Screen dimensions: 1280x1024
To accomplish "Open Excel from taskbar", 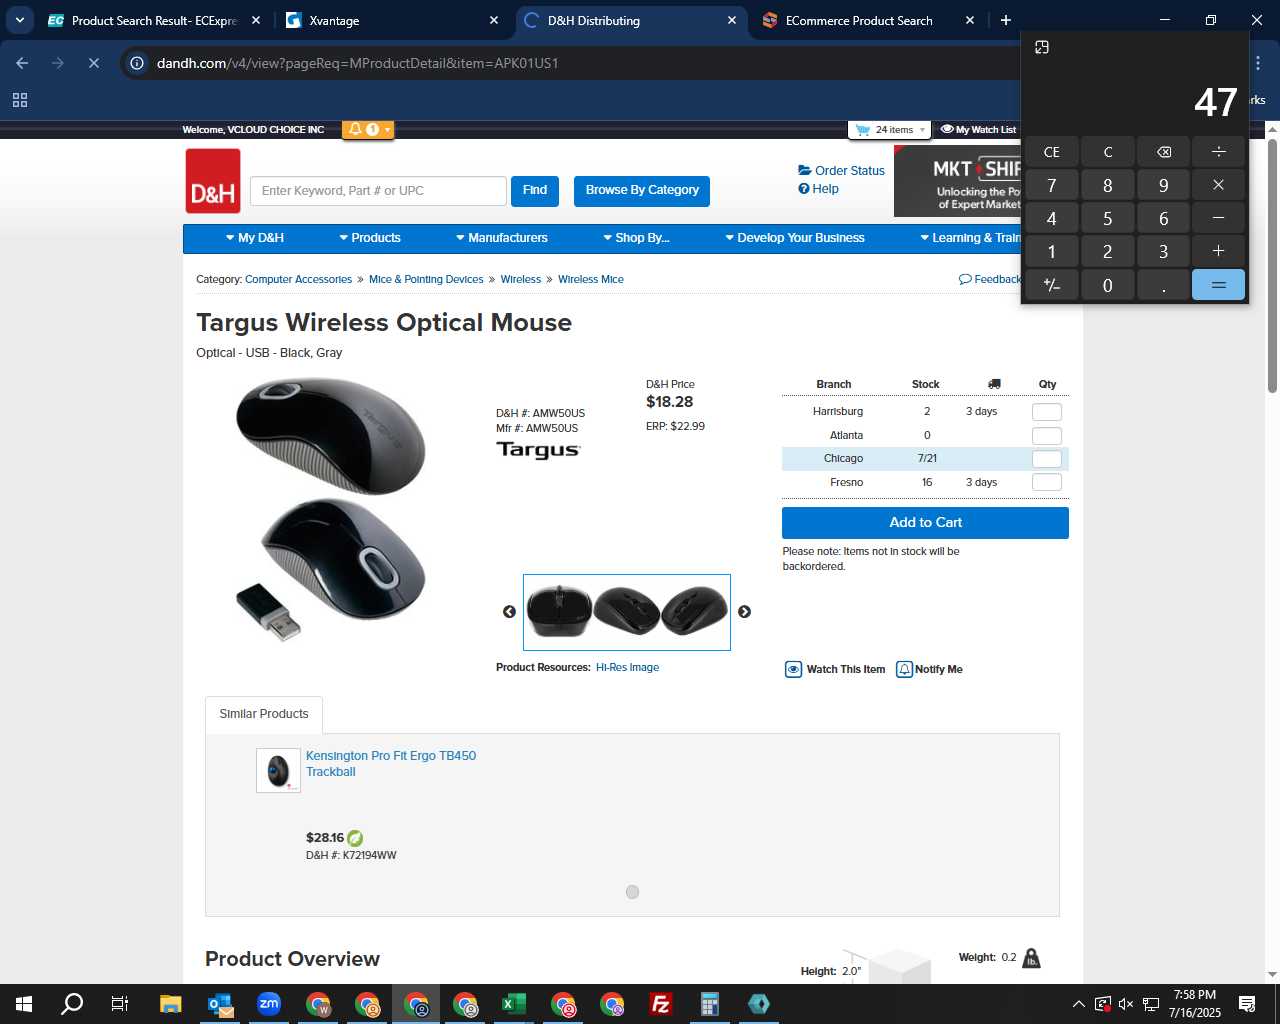I will (x=514, y=1004).
